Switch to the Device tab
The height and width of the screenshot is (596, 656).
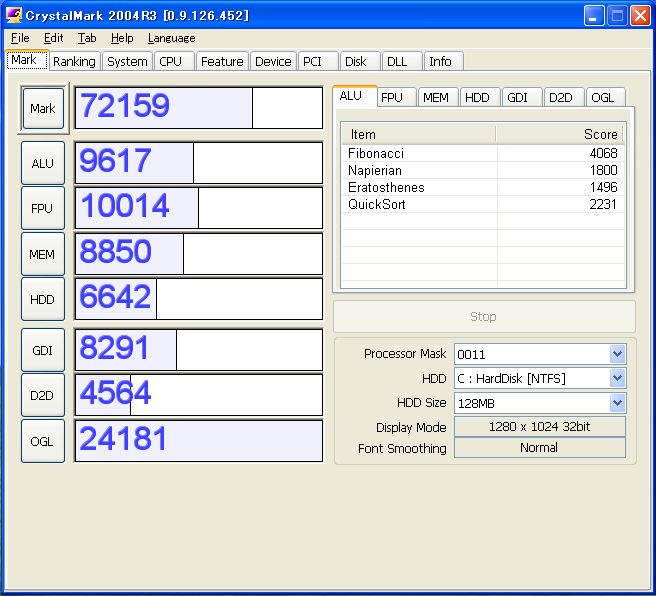[273, 61]
